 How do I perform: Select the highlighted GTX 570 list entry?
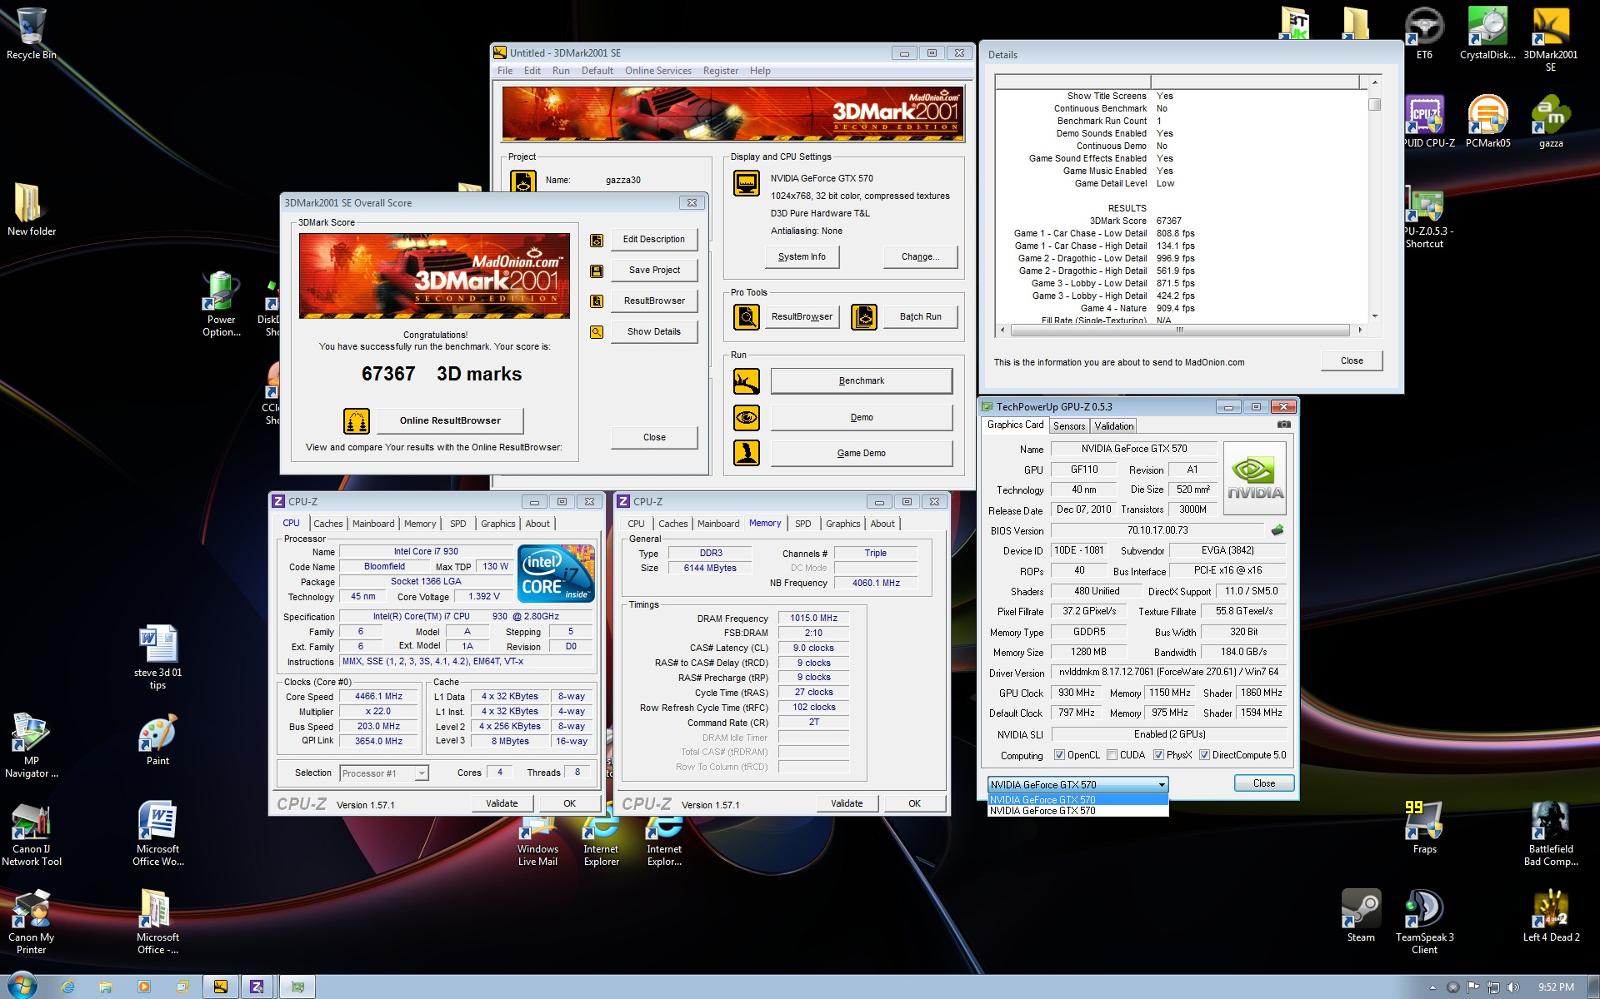tap(1077, 800)
